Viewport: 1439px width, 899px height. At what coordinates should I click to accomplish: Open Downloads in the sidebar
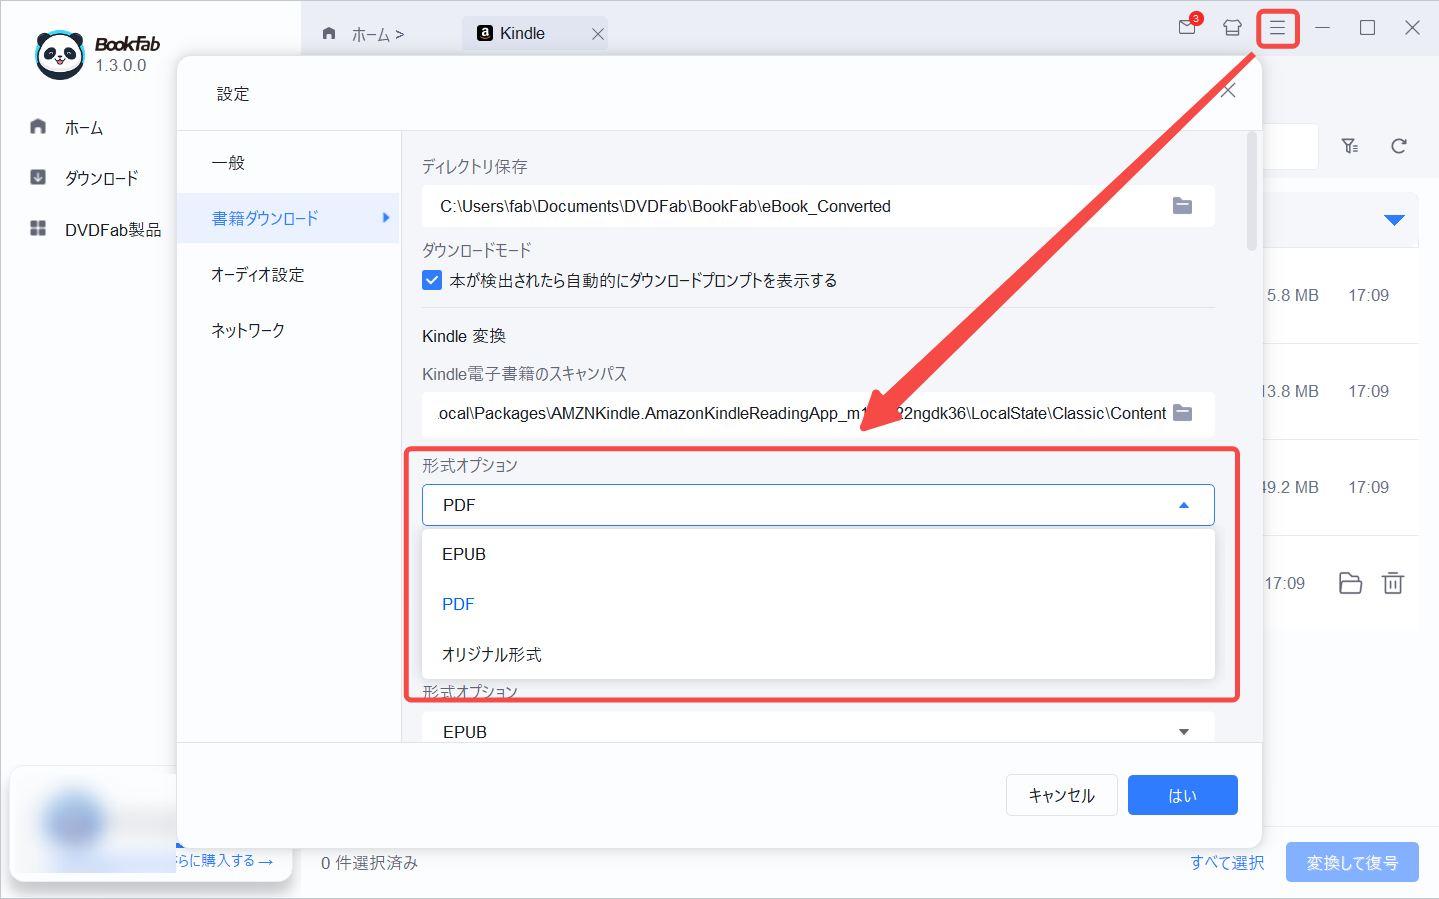point(84,178)
